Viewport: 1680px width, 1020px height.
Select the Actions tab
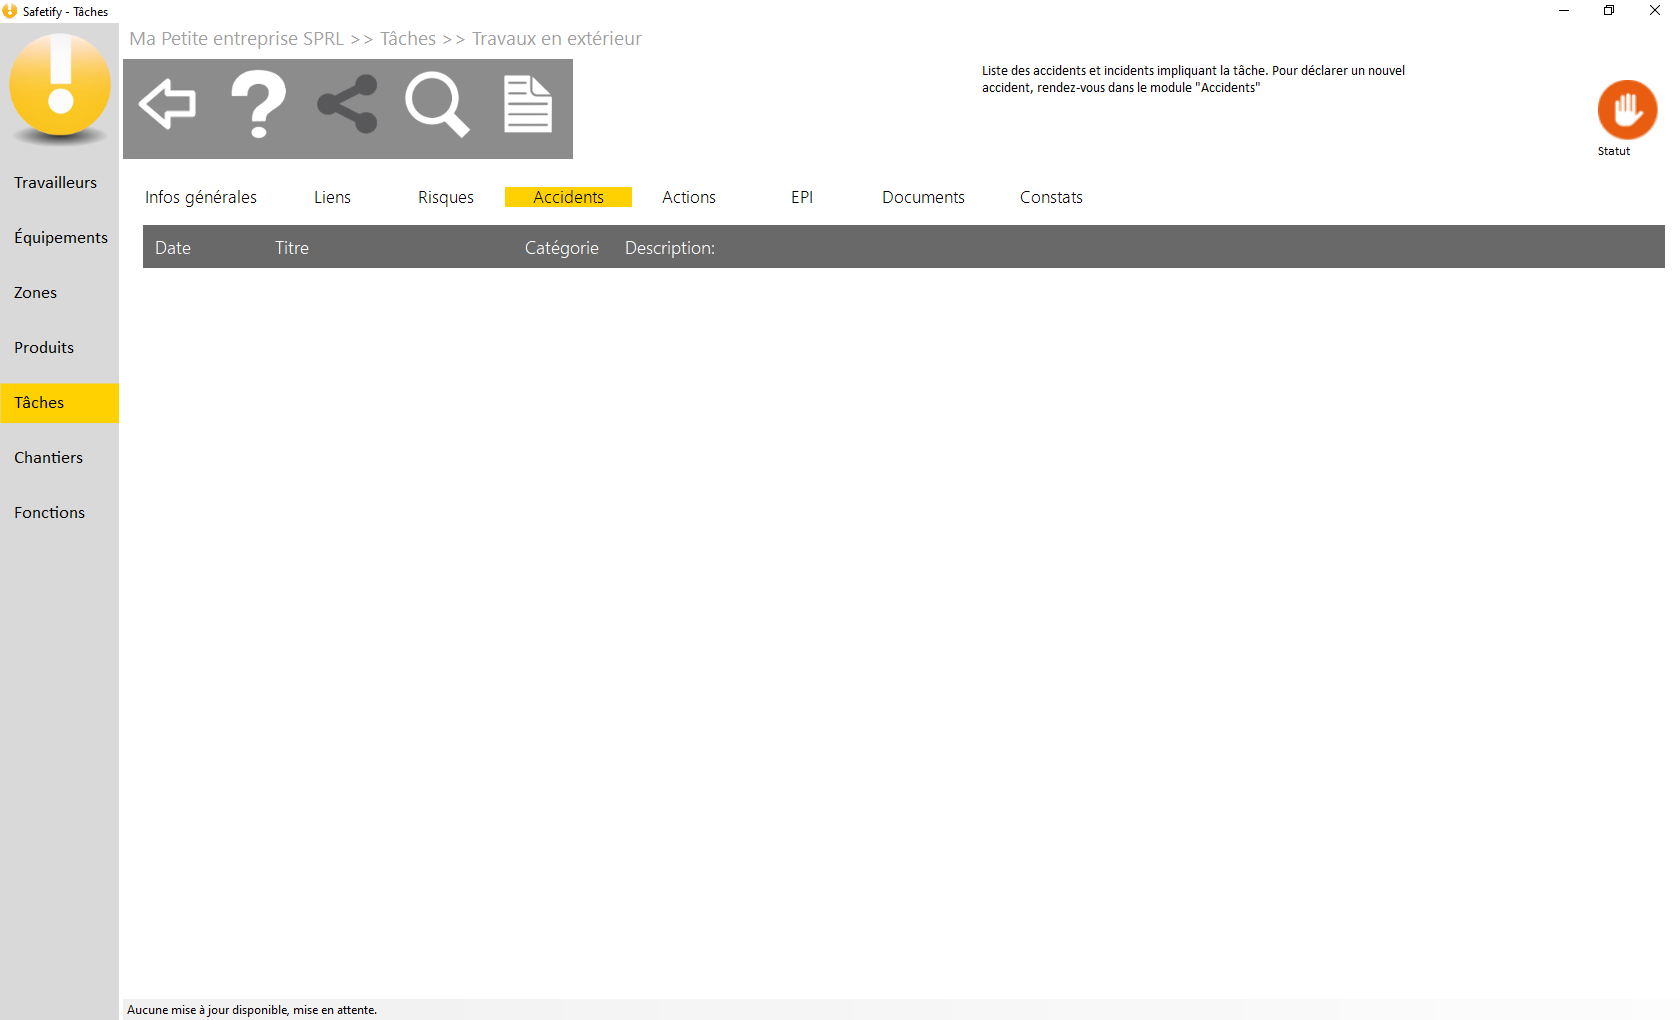(x=689, y=197)
